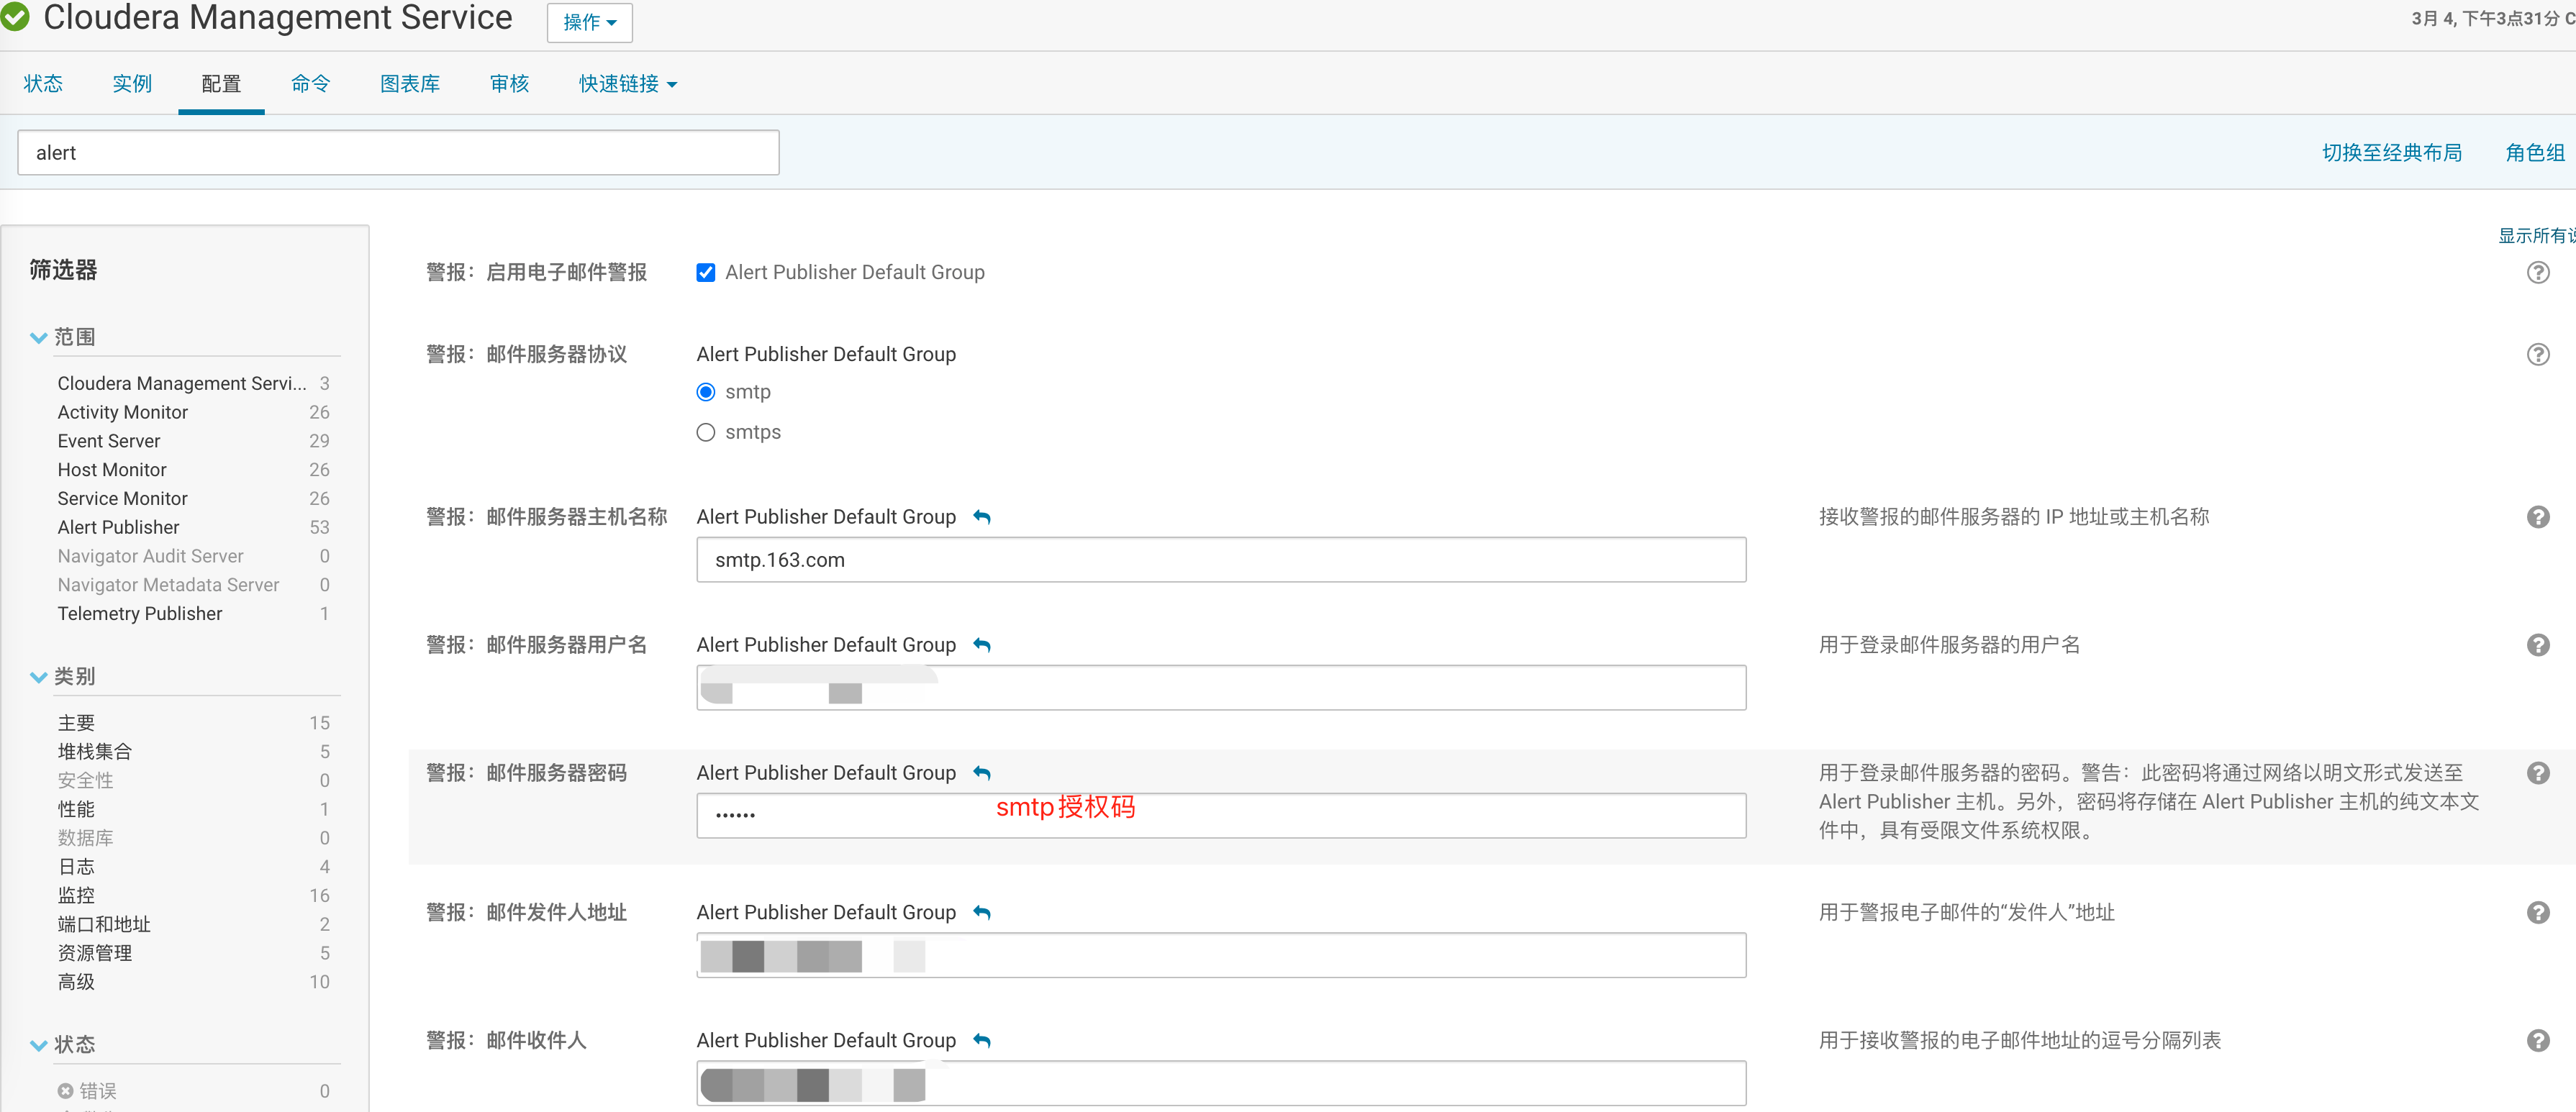The height and width of the screenshot is (1112, 2576).
Task: Click help icon for mail server password
Action: [2537, 773]
